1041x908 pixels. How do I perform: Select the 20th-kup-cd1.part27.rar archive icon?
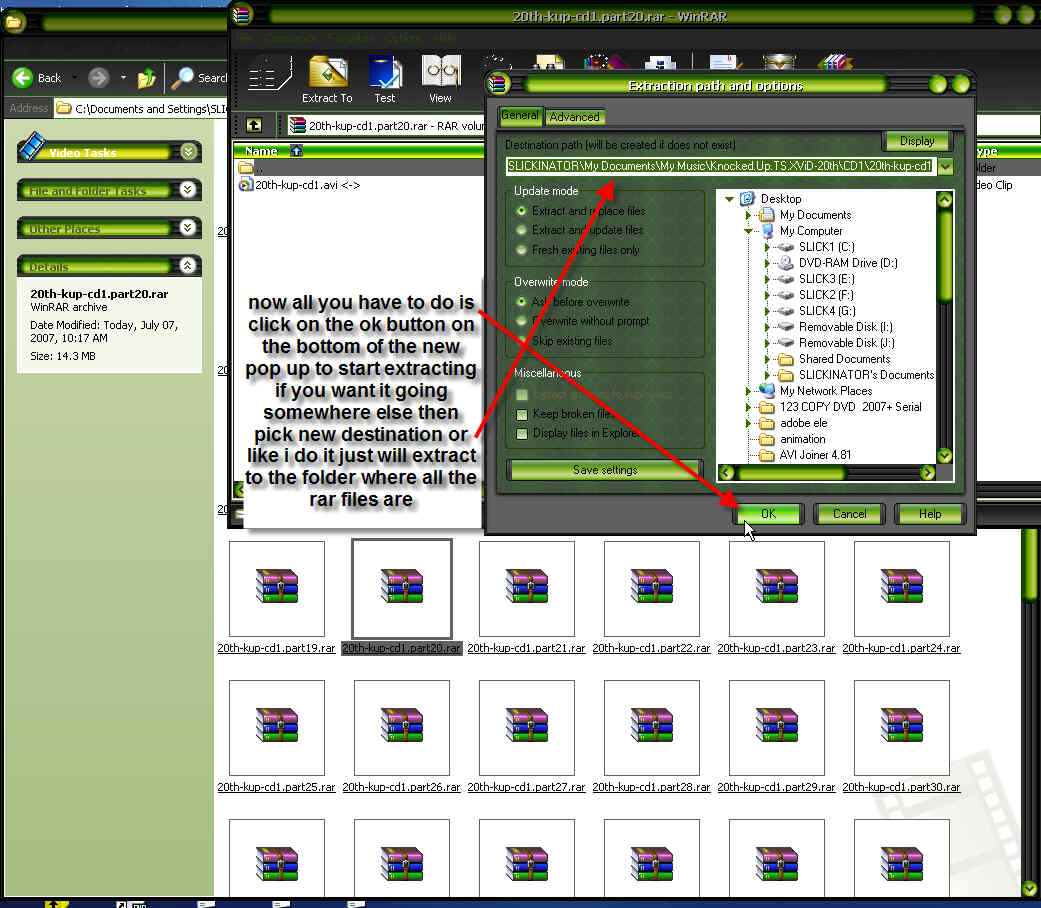pos(526,725)
